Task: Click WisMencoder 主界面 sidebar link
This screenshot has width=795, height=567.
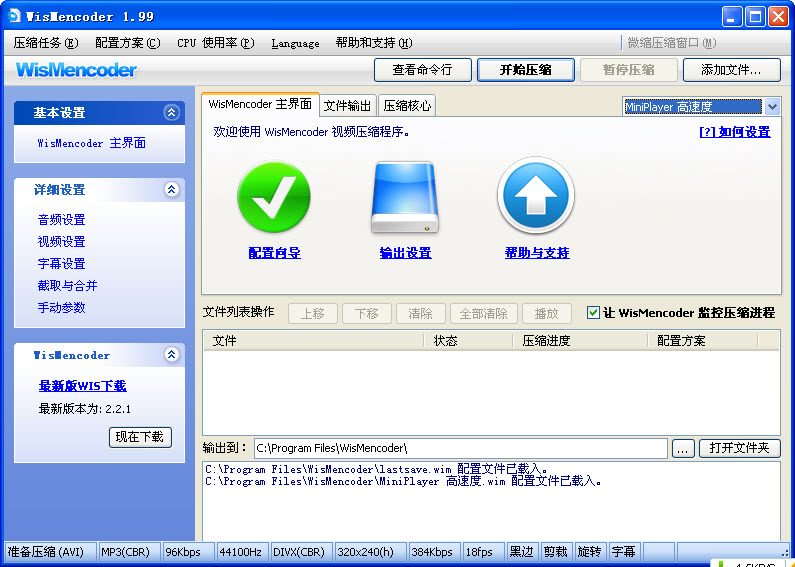Action: (x=92, y=143)
